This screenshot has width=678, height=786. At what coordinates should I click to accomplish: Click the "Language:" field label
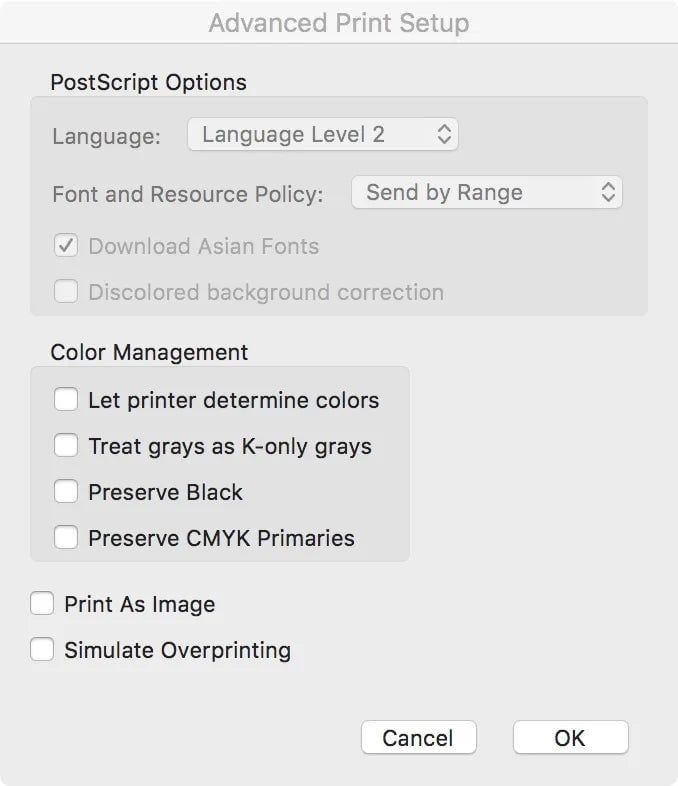(106, 136)
